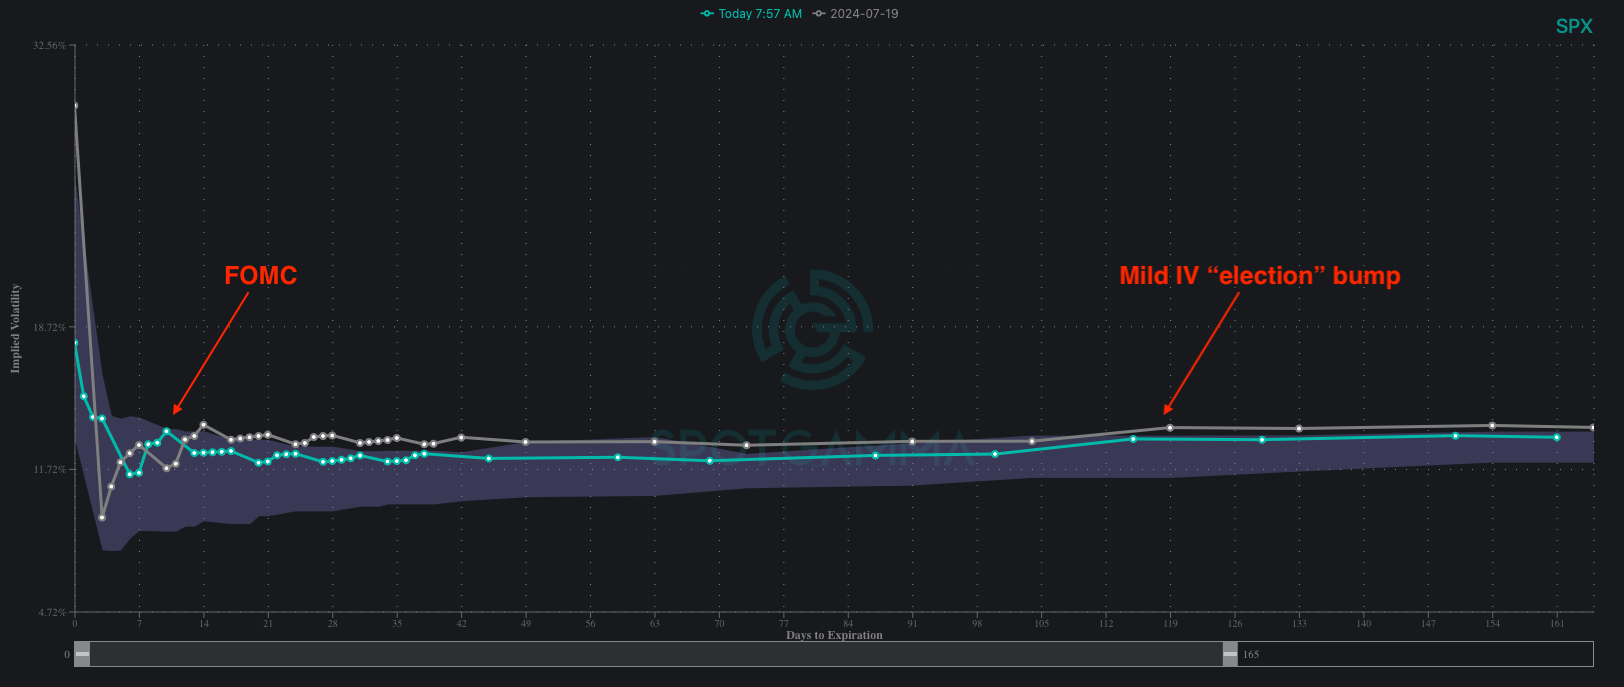The image size is (1624, 687).
Task: Click the SpotGamma watermark logo in the chart center
Action: coord(812,328)
